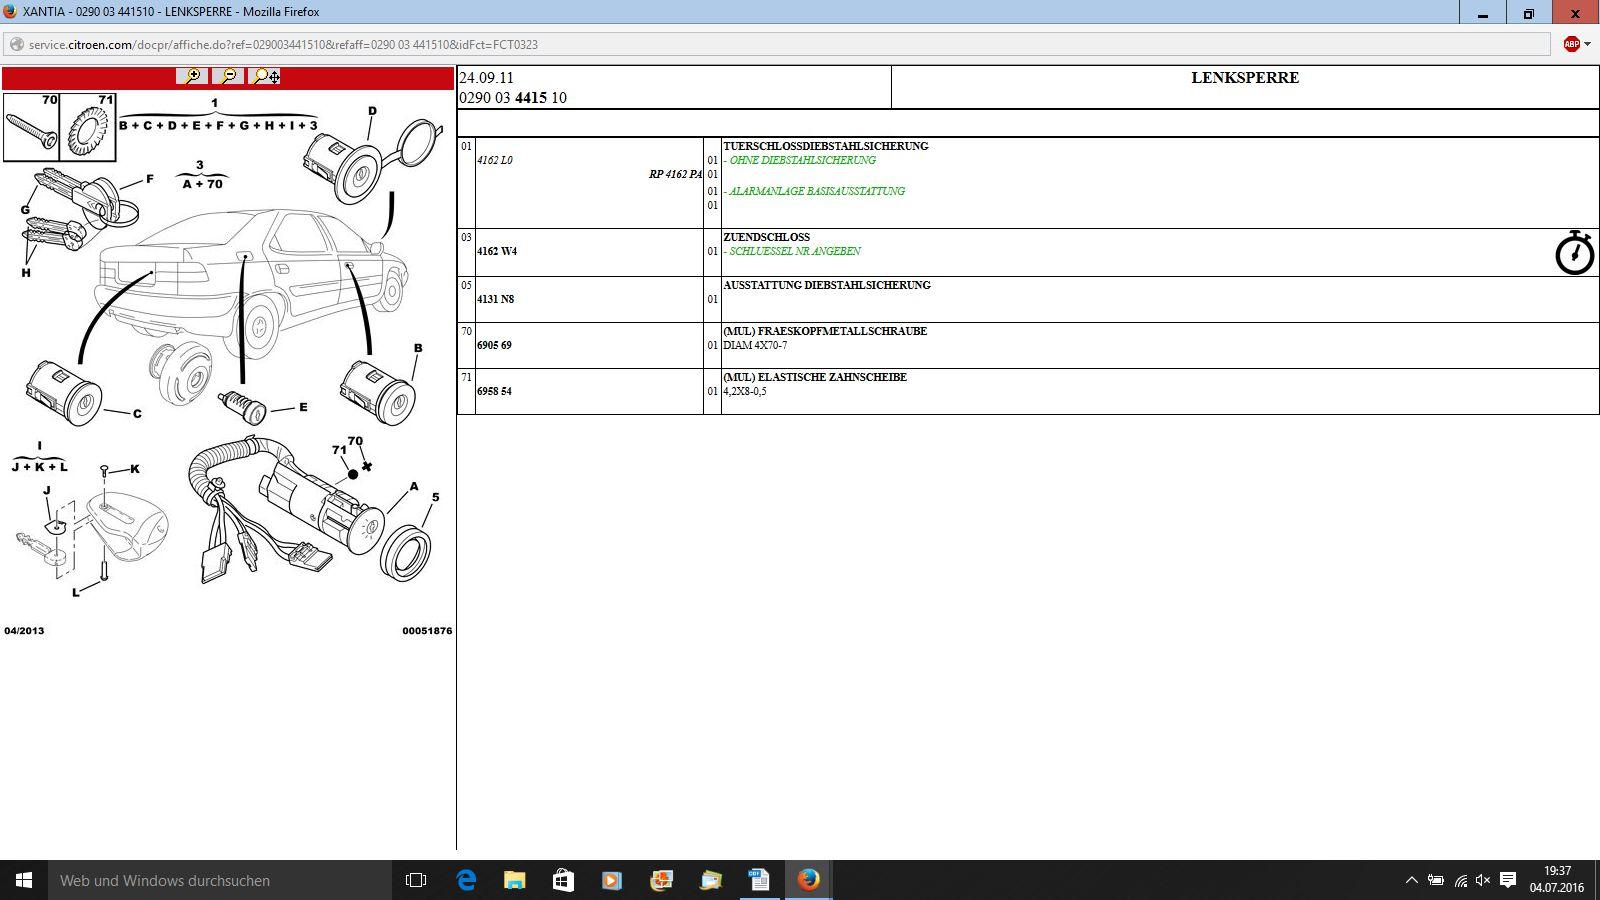Click 4,2X8-0,5 dimension text
Image resolution: width=1600 pixels, height=900 pixels.
(x=745, y=391)
